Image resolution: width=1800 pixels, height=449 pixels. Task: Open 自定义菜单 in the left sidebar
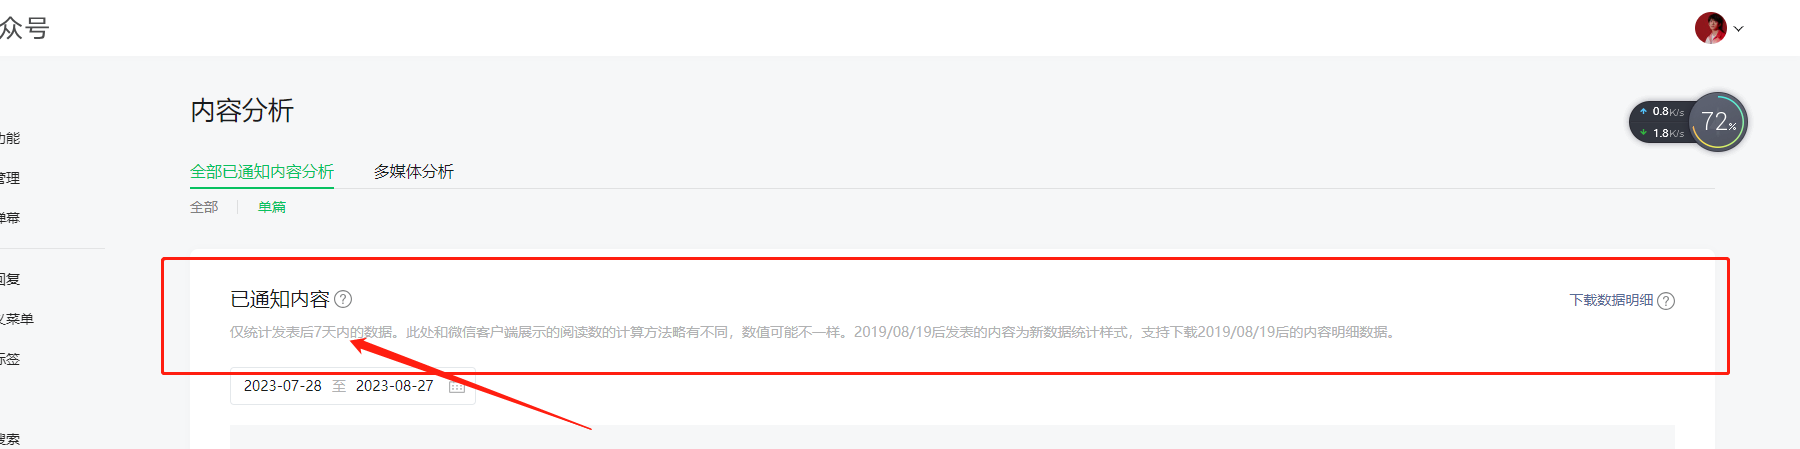(x=16, y=319)
